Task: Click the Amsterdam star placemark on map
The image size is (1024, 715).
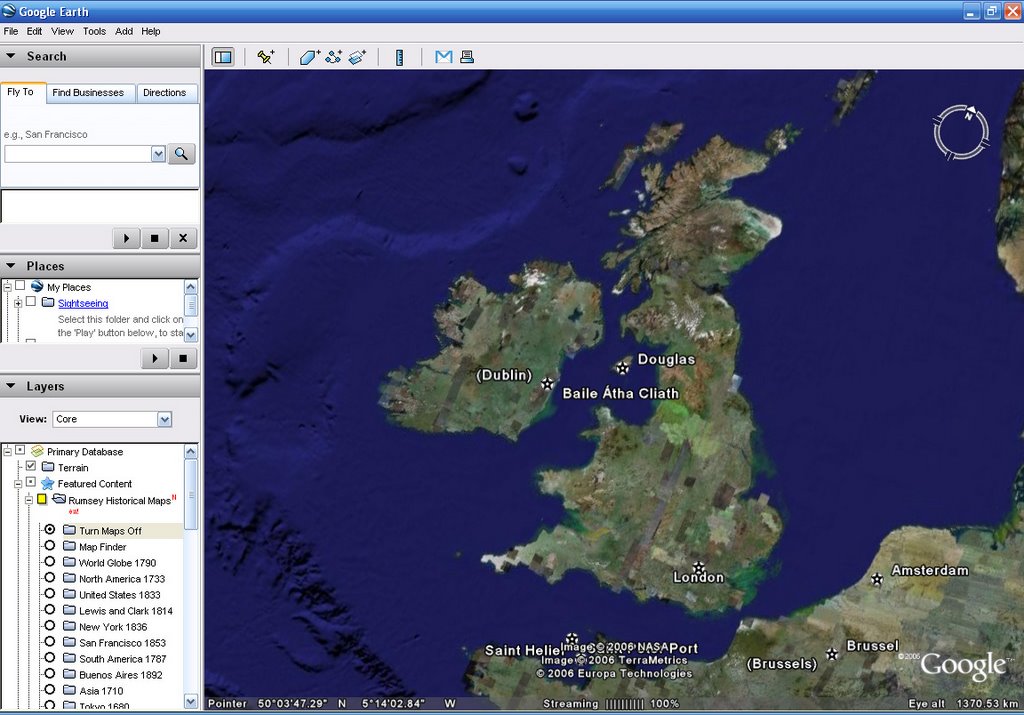Action: [877, 579]
